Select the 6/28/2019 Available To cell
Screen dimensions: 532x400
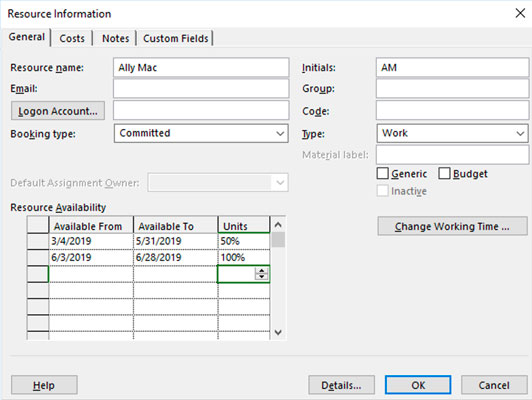coord(175,258)
